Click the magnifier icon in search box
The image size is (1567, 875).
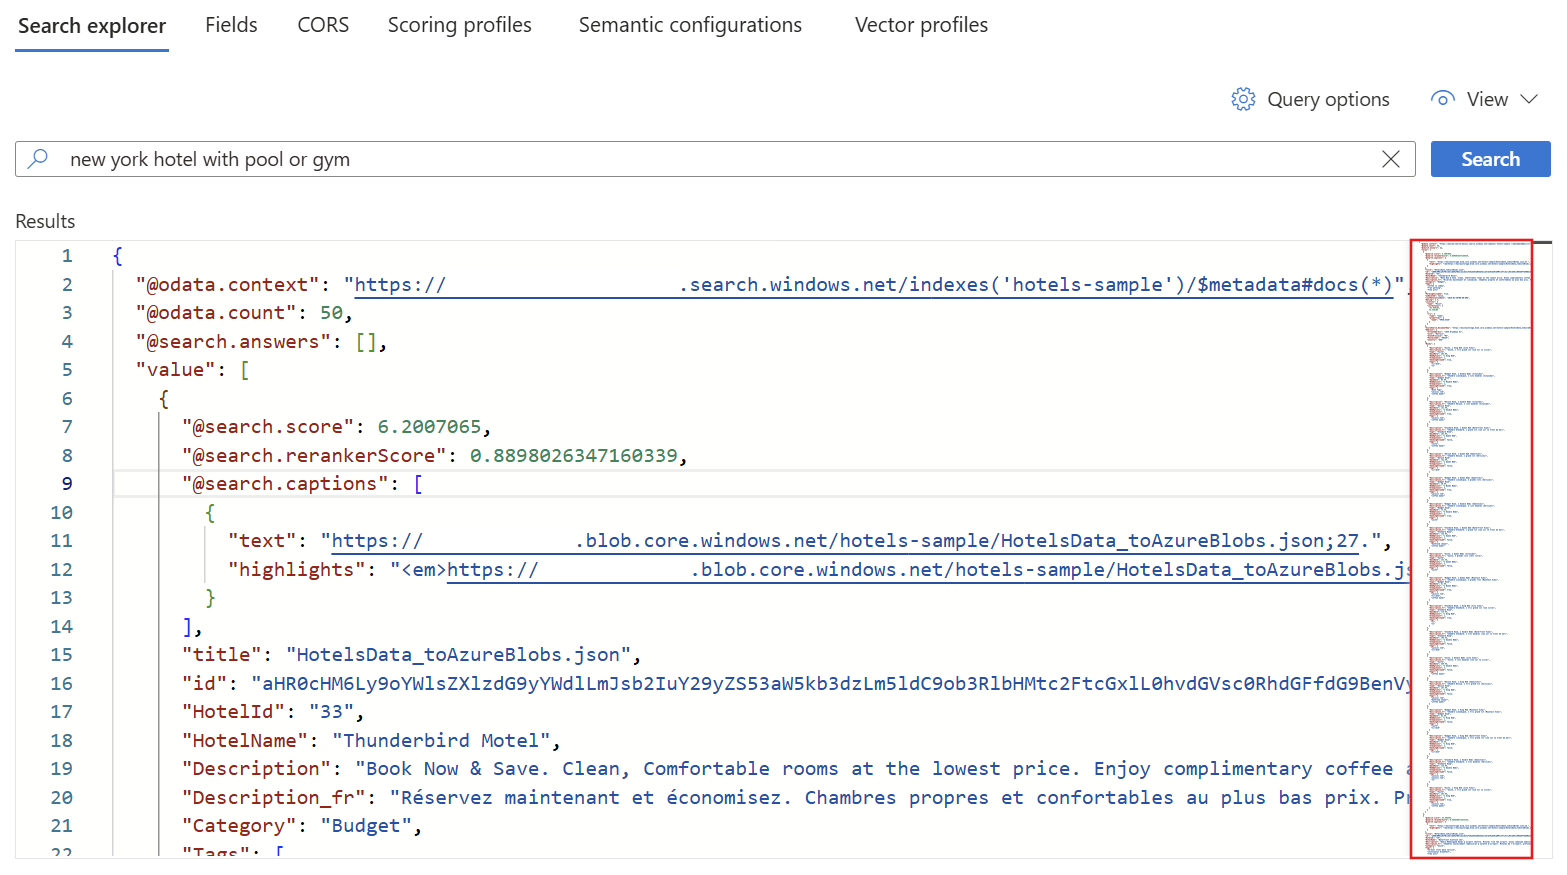(38, 159)
